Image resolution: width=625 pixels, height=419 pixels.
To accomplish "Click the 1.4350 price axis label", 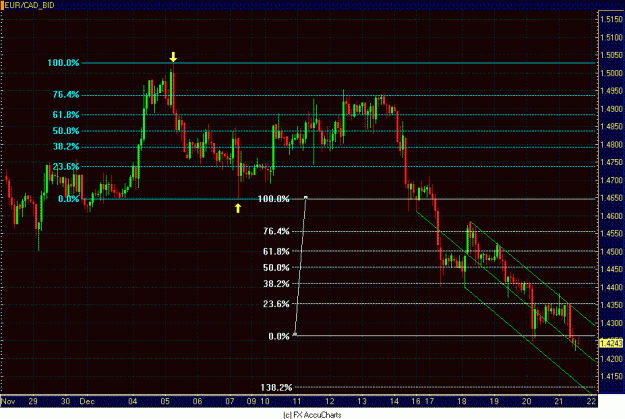I will coord(611,305).
